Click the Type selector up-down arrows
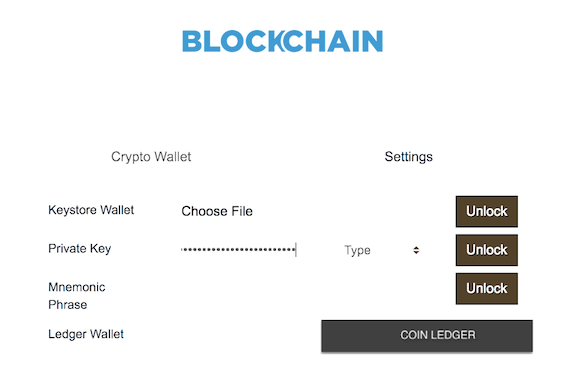The image size is (579, 370). pos(416,250)
